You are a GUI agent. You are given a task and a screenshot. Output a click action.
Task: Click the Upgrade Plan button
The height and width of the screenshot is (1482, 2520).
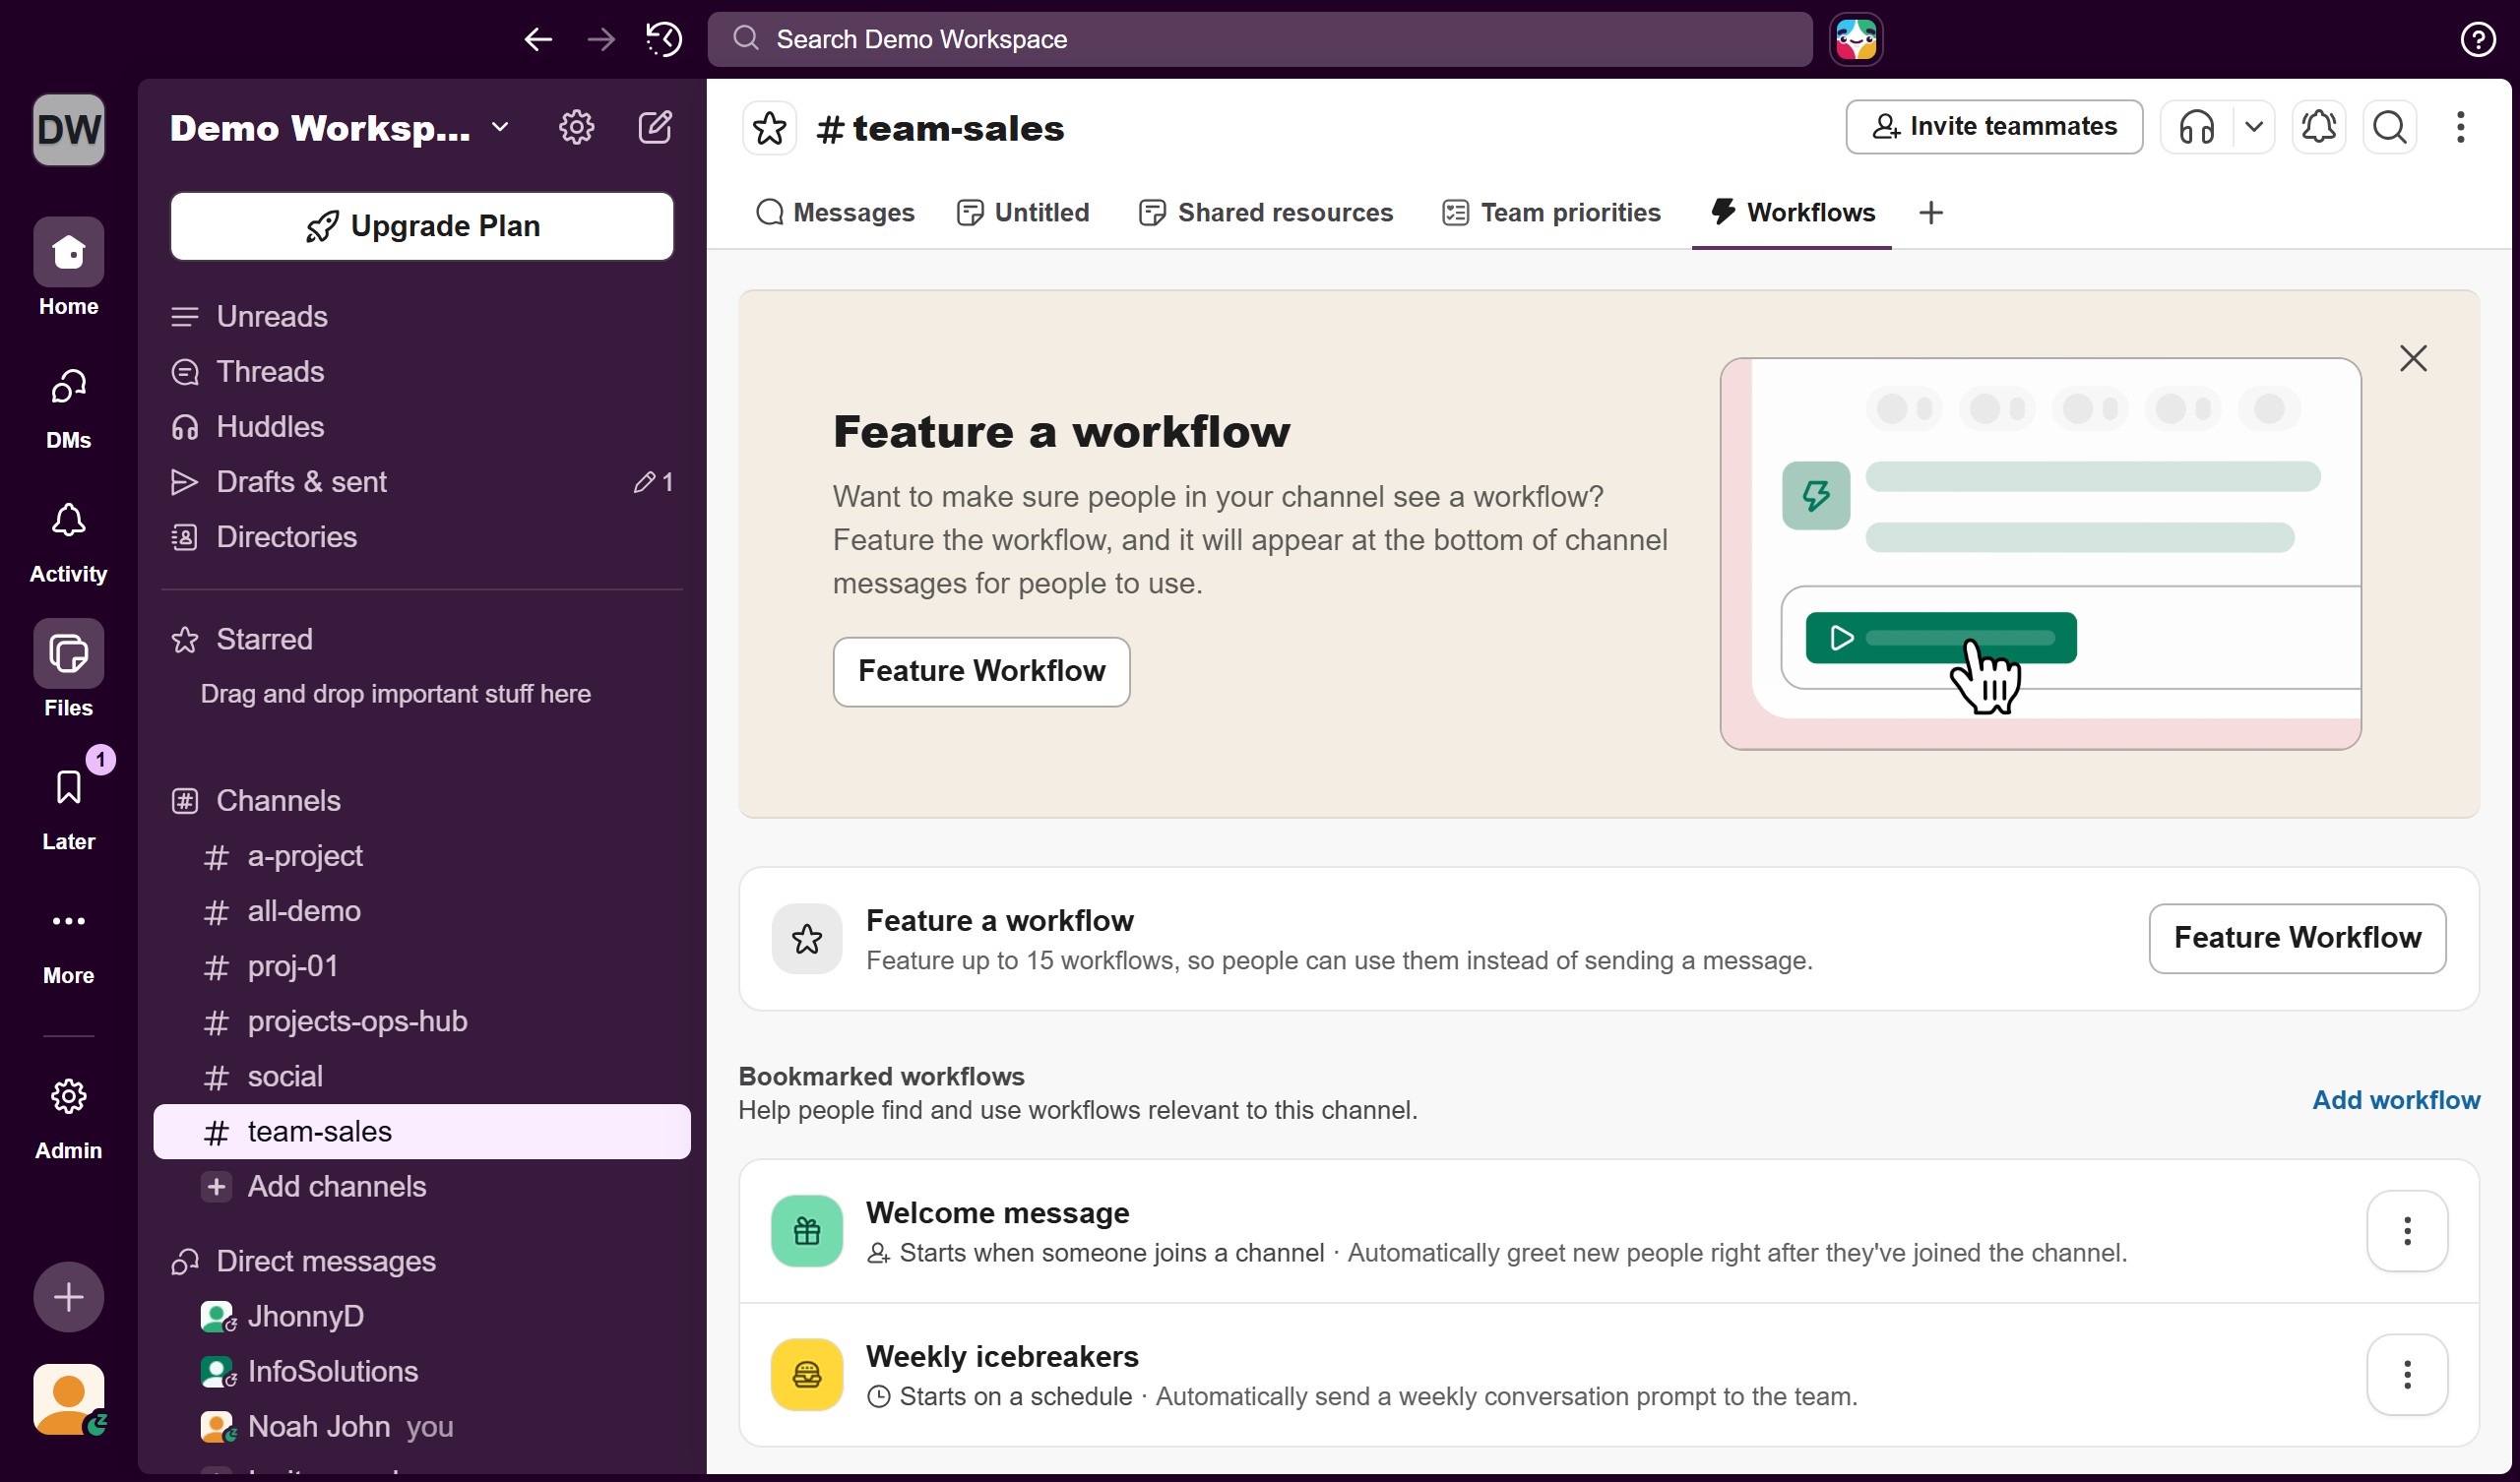pos(422,226)
